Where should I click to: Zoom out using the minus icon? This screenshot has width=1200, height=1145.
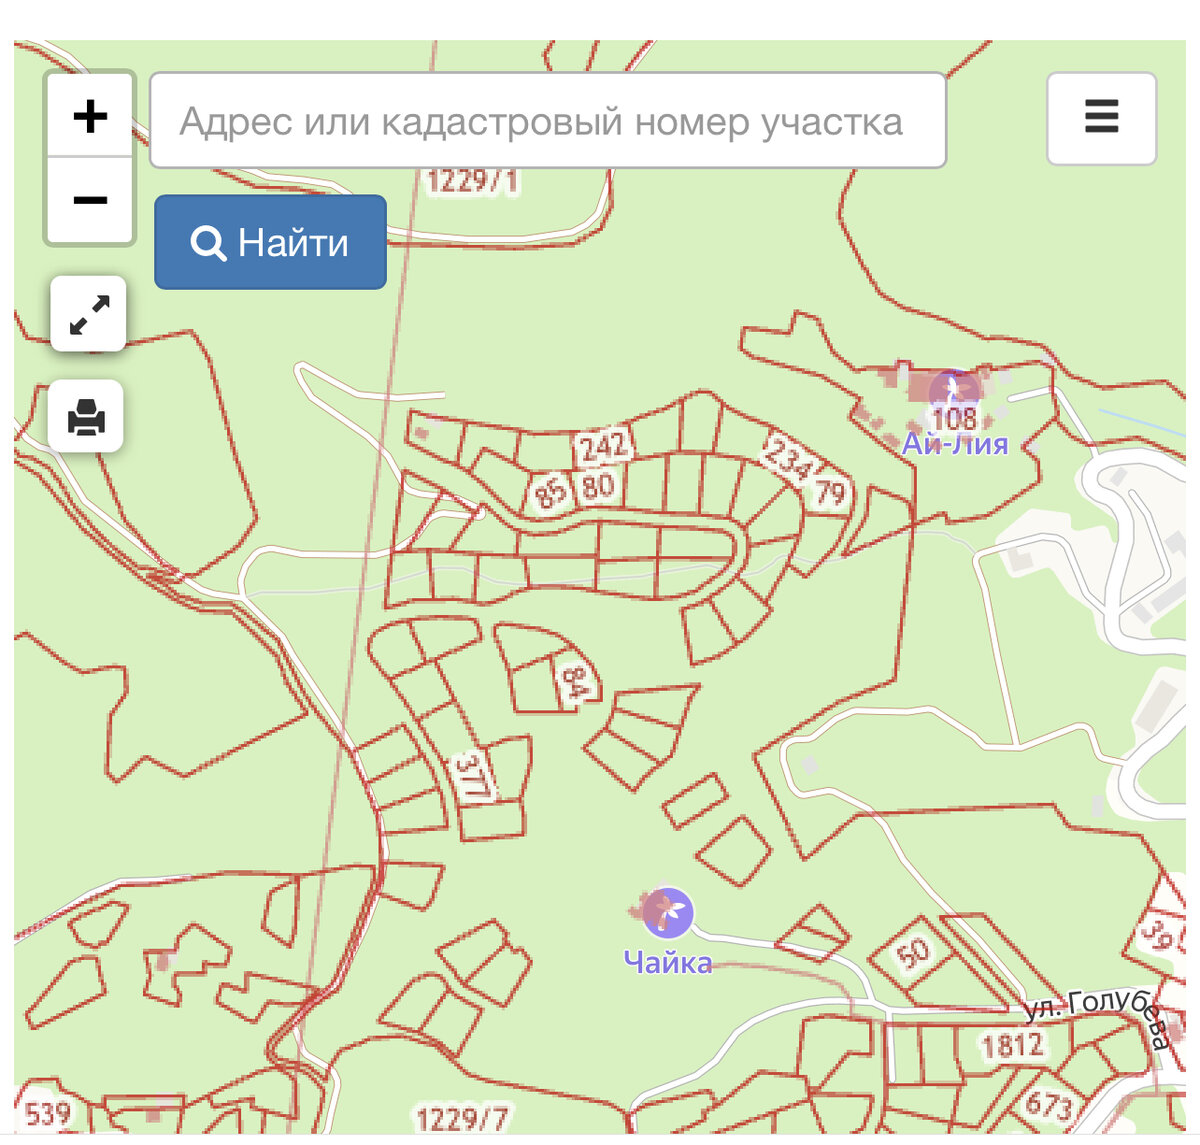pos(90,198)
